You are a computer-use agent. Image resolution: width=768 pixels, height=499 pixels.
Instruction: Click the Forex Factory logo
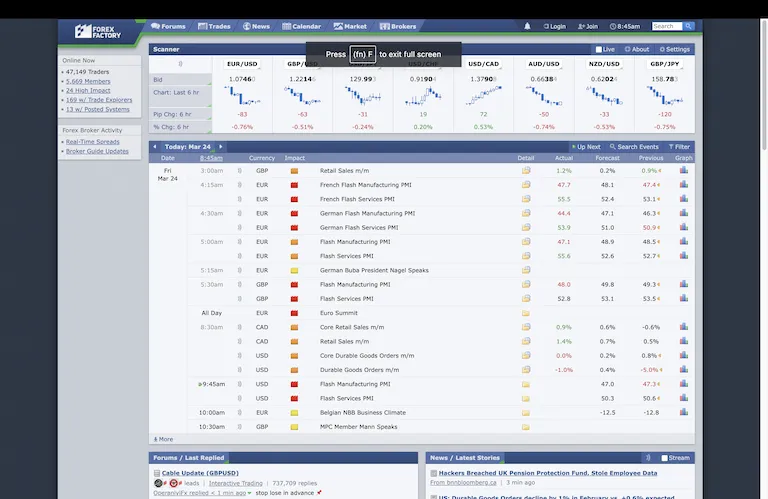(97, 31)
